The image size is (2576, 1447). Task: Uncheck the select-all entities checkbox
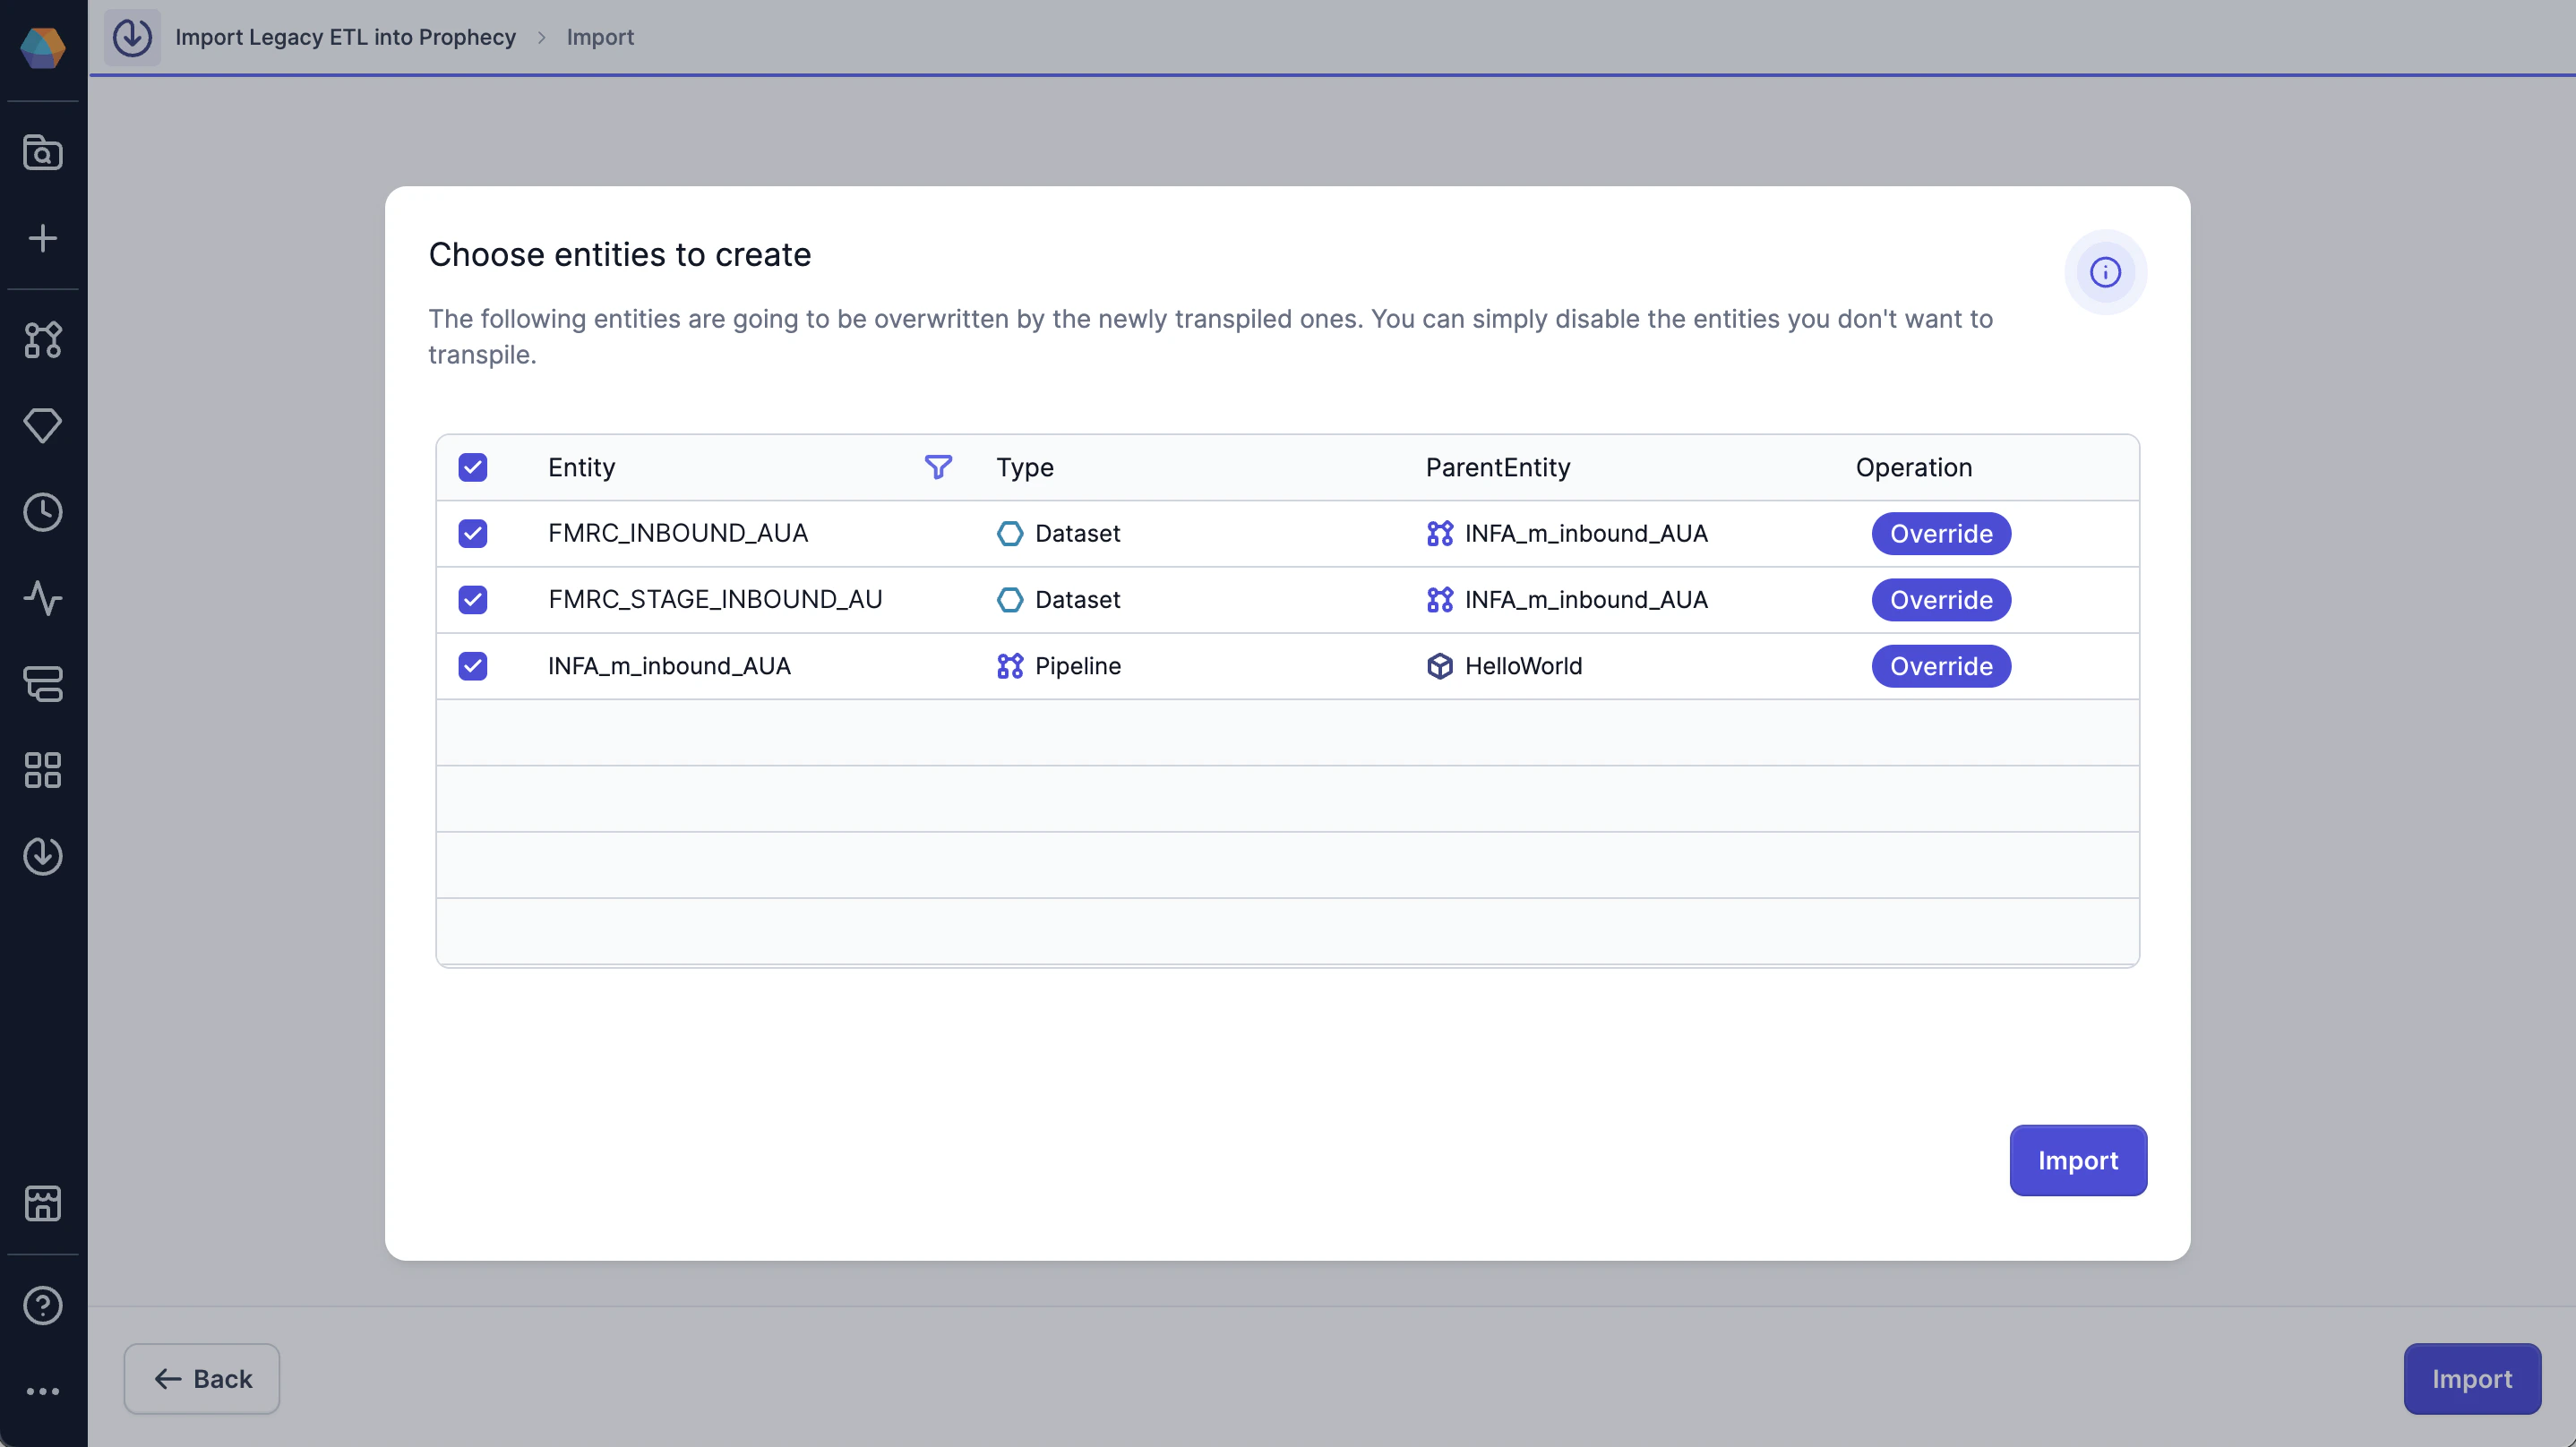473,467
